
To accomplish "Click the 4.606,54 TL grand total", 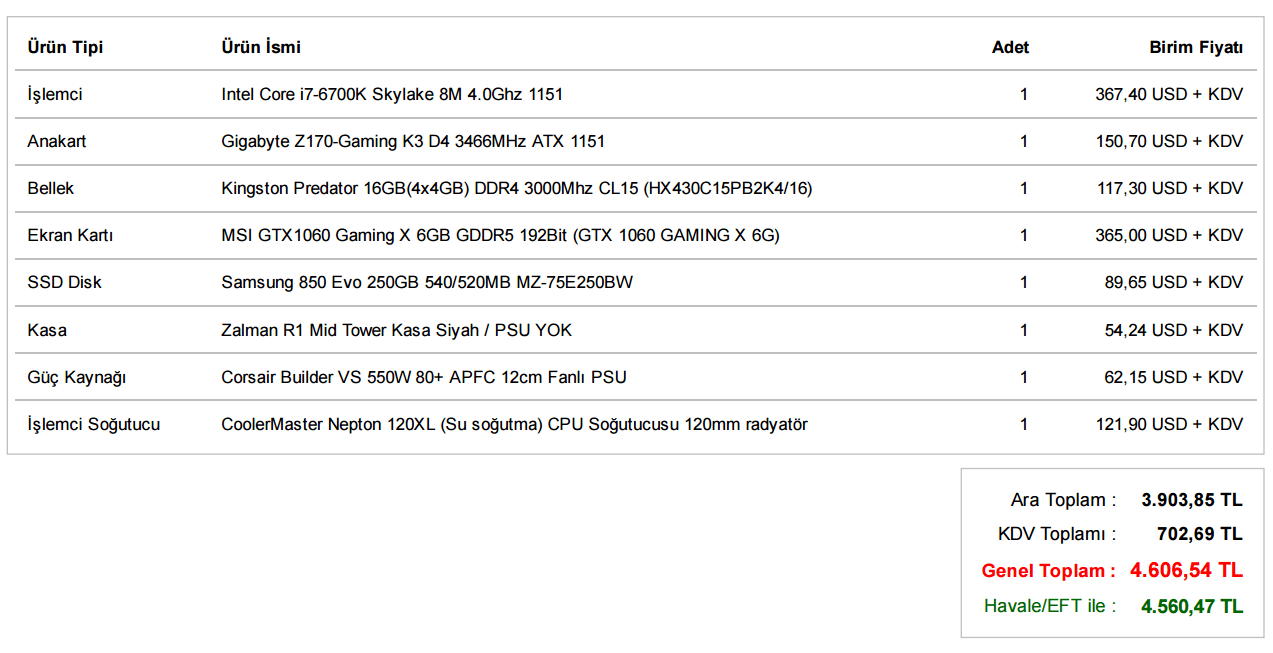I will (1187, 571).
